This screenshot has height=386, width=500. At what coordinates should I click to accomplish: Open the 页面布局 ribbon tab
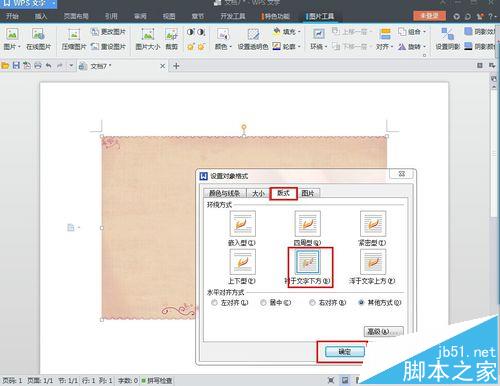pos(76,16)
